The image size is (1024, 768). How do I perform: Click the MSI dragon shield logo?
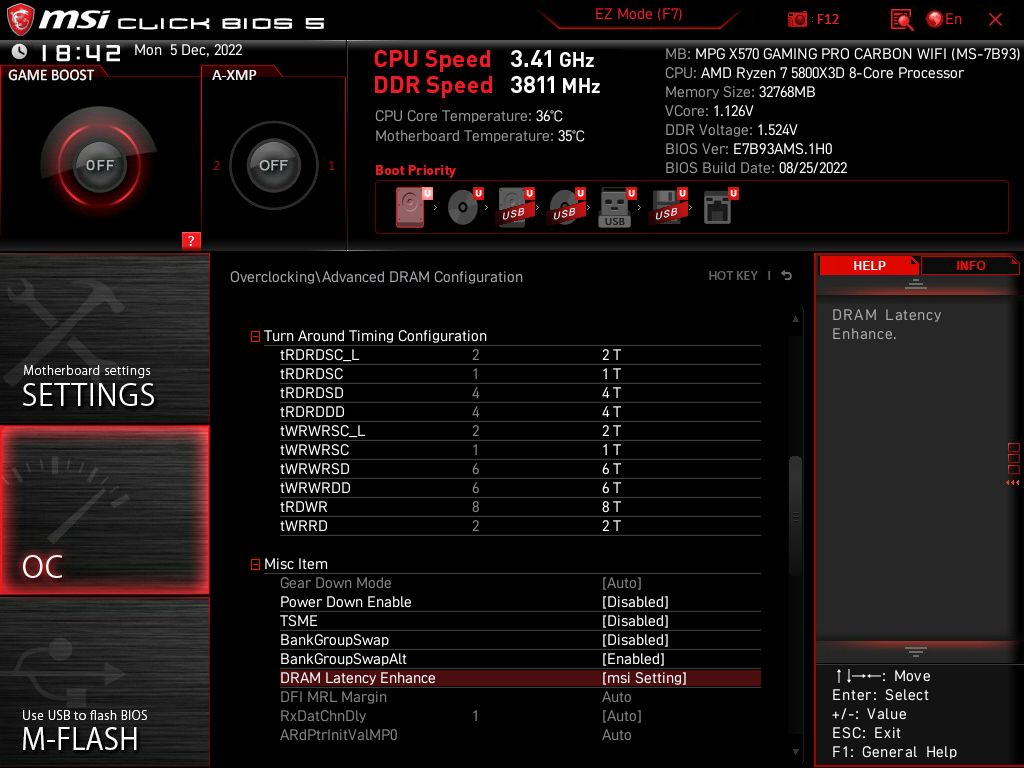point(20,19)
